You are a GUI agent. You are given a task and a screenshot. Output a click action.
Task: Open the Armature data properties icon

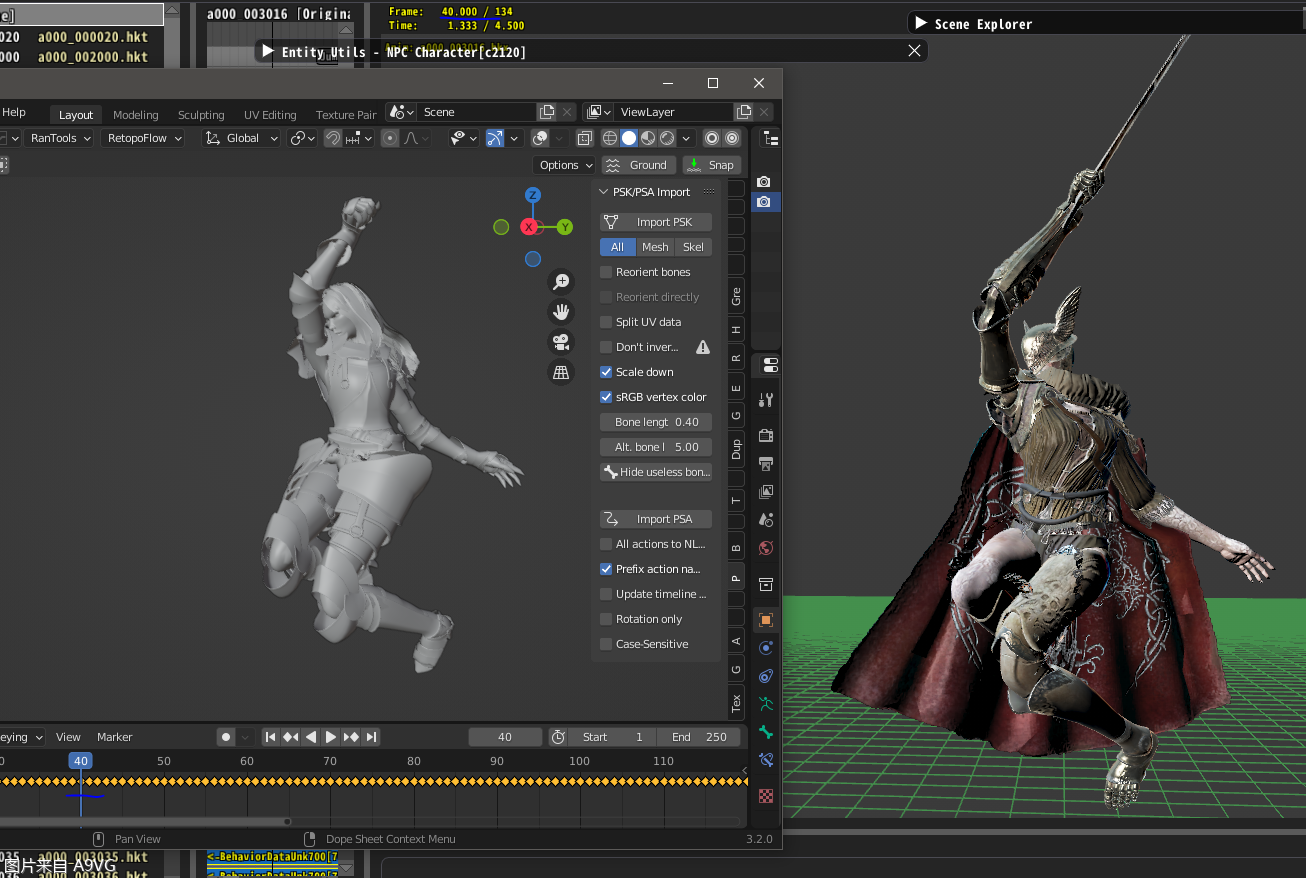(766, 704)
